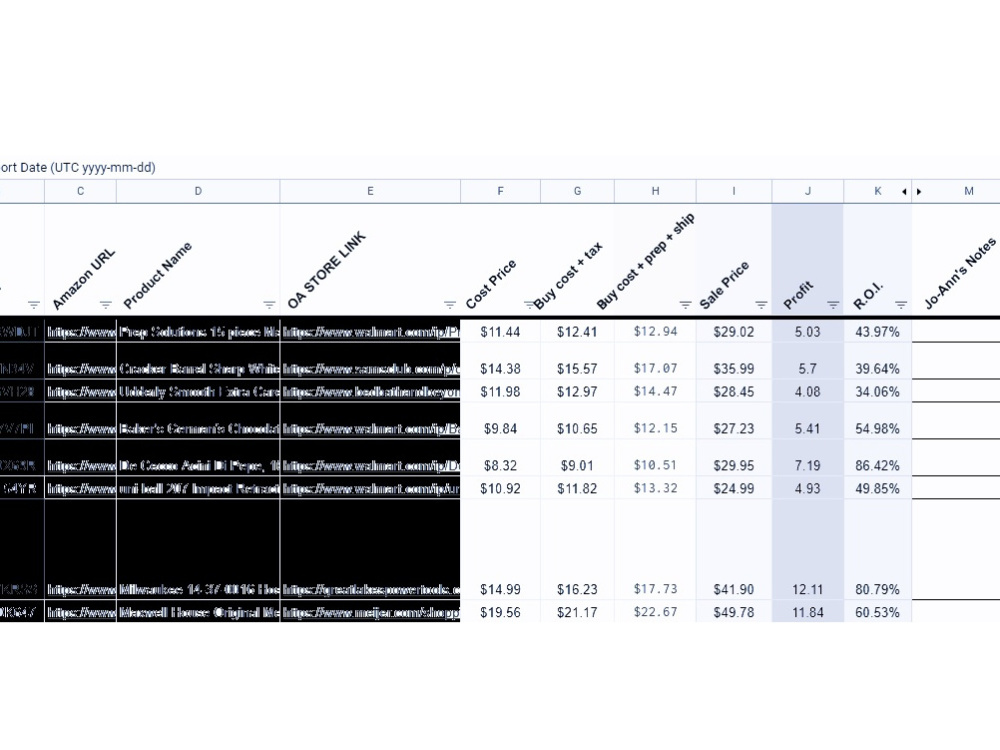Click the uni ball 207 product name cell
This screenshot has width=1000, height=750.
pos(198,488)
